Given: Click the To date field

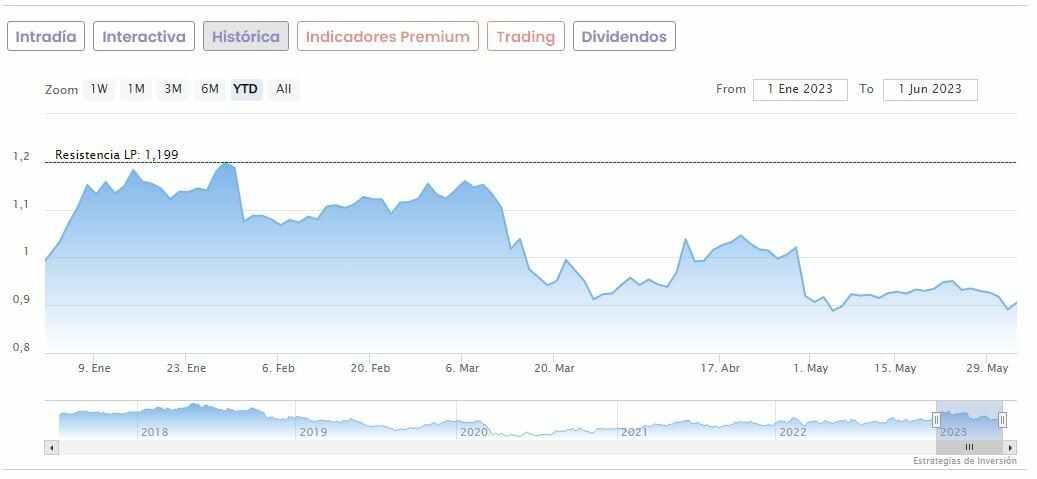Looking at the screenshot, I should [930, 89].
